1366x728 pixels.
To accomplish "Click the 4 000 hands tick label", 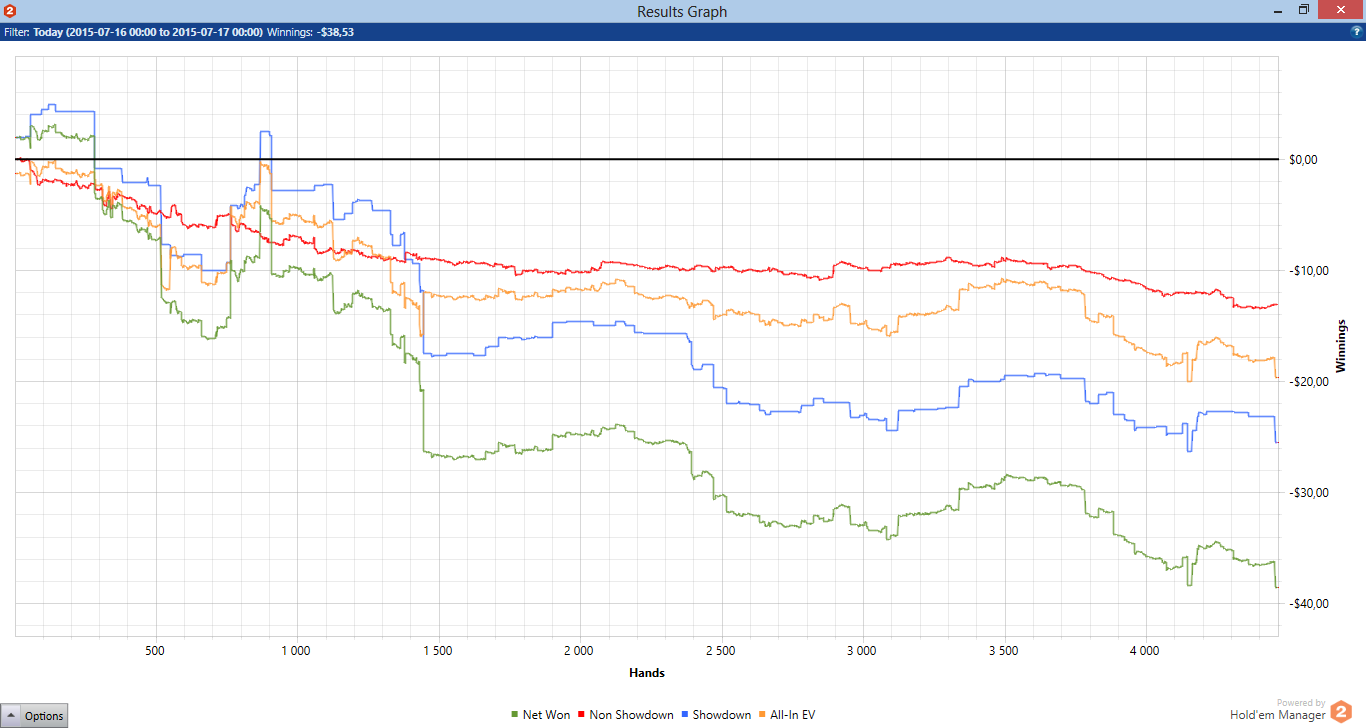I will pos(1144,650).
